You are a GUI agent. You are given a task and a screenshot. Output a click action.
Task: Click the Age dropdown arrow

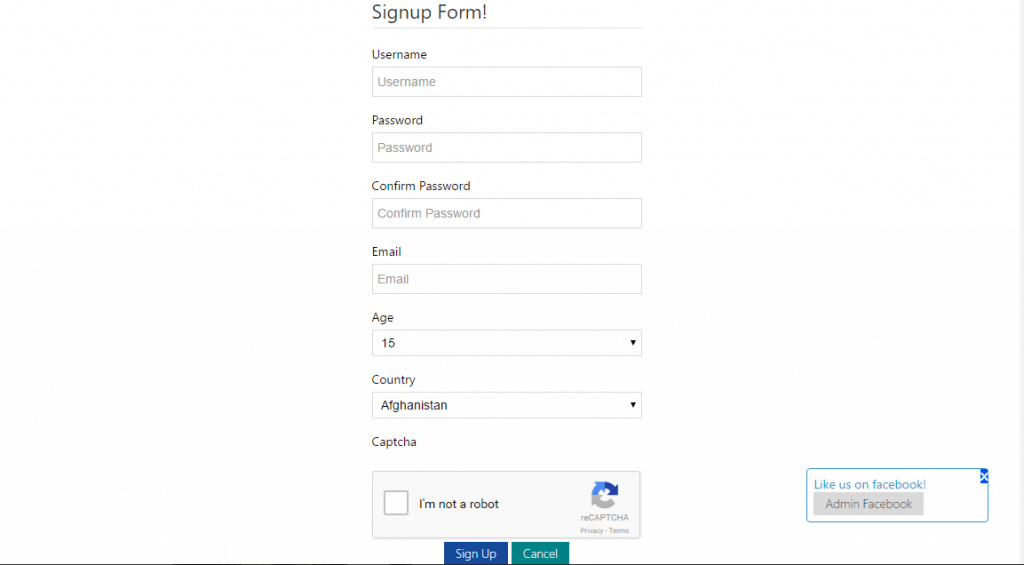click(633, 343)
